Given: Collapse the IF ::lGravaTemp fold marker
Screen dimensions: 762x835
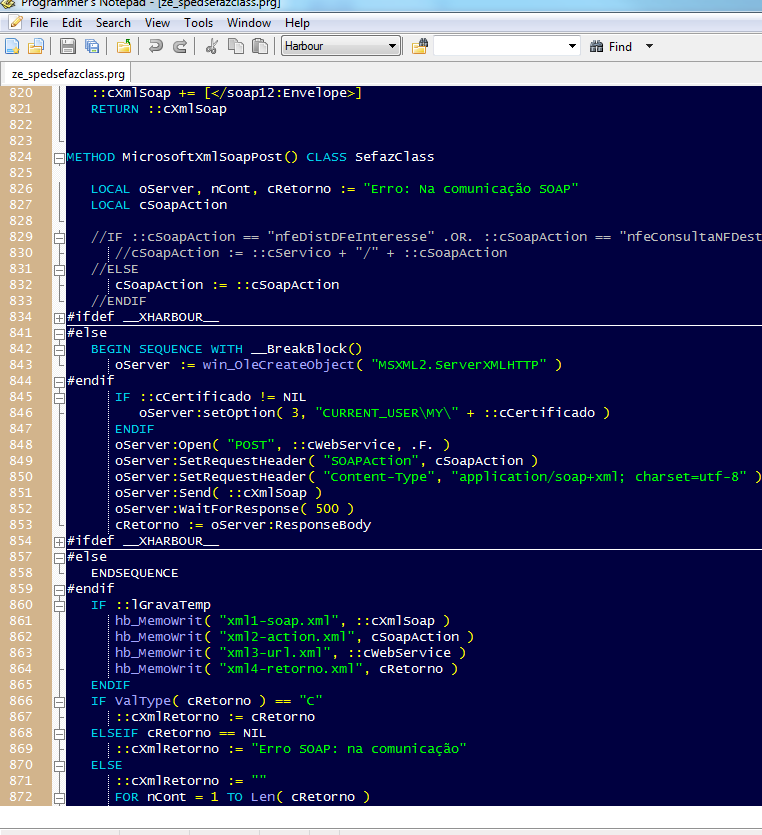Looking at the screenshot, I should click(58, 605).
